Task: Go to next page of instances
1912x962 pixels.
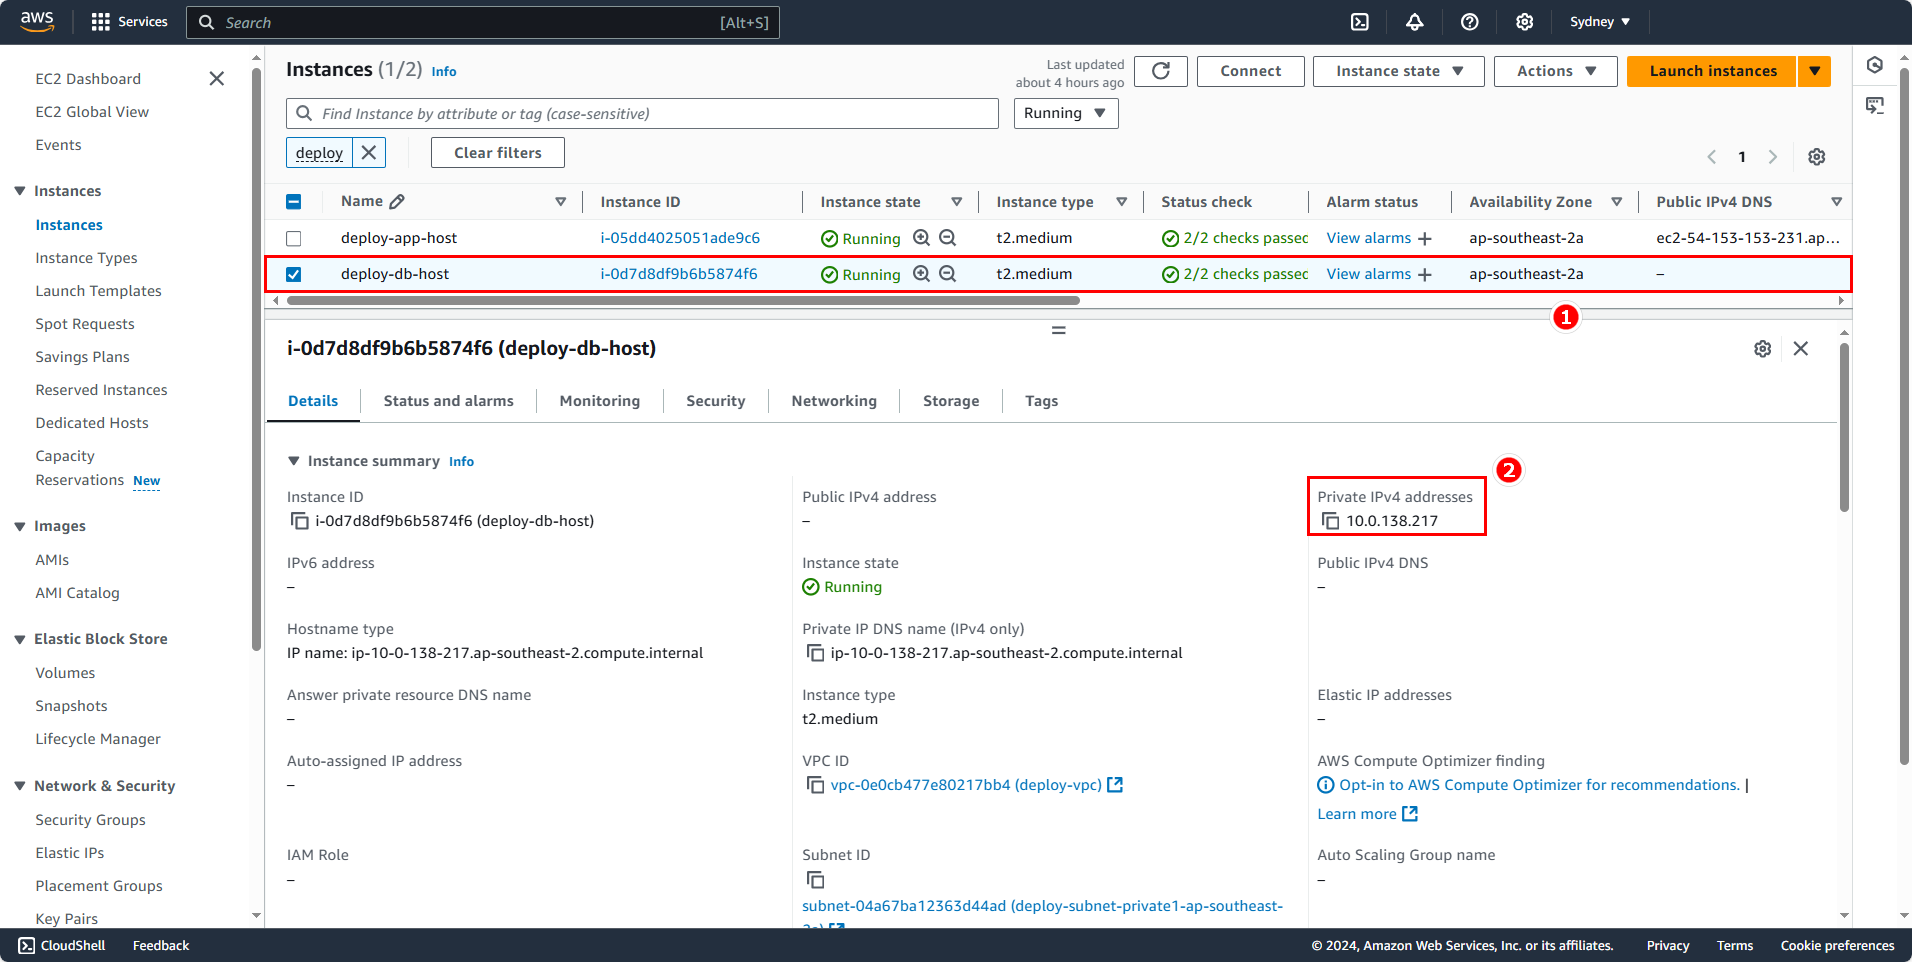Action: [1773, 157]
